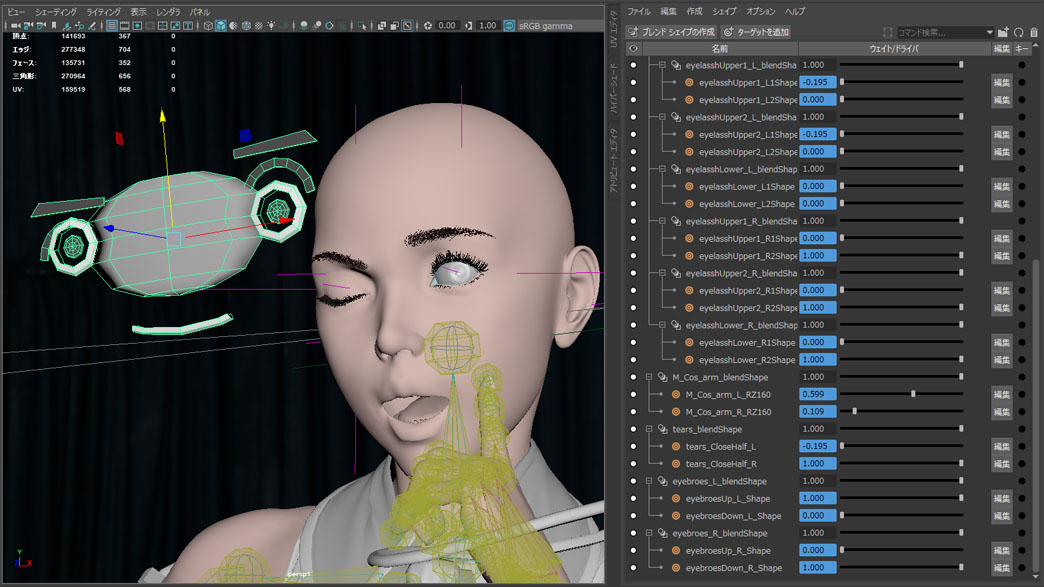Click the exposure reset icon
This screenshot has width=1044, height=587.
pyautogui.click(x=428, y=26)
